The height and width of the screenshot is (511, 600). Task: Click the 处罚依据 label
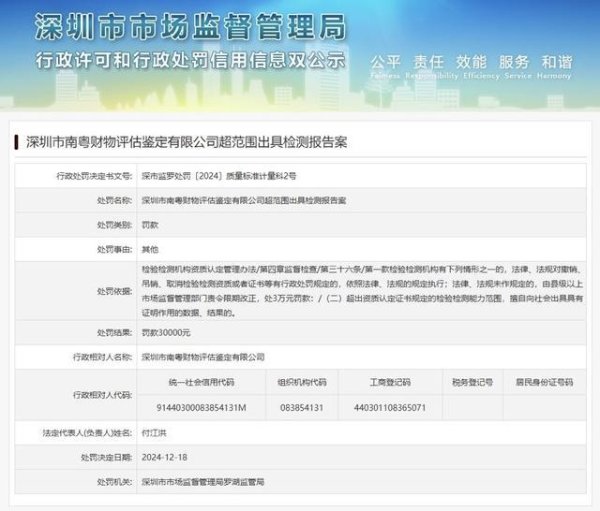pyautogui.click(x=114, y=291)
